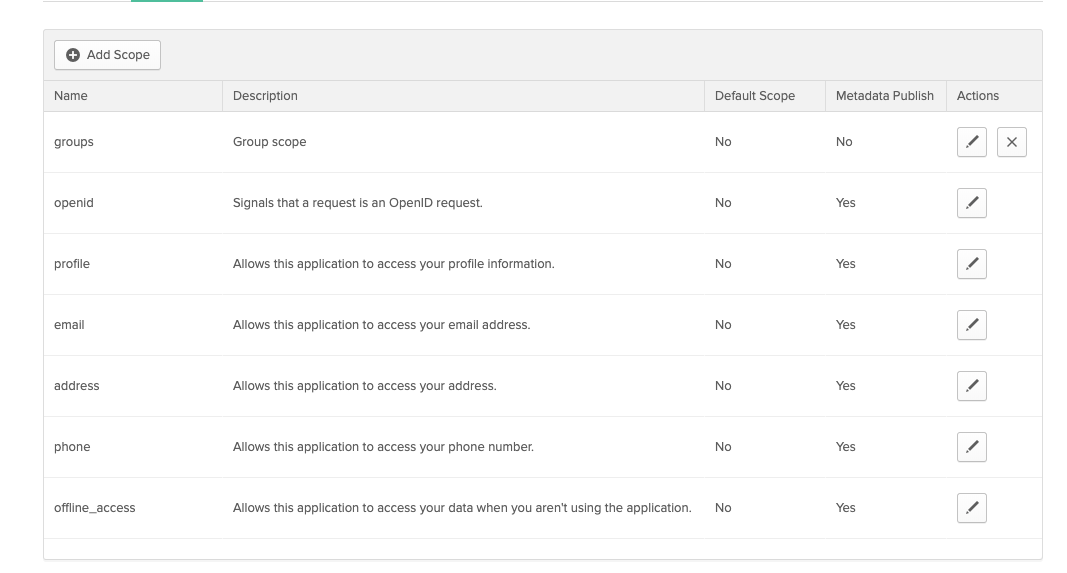Open editor for the email scope

pos(972,325)
